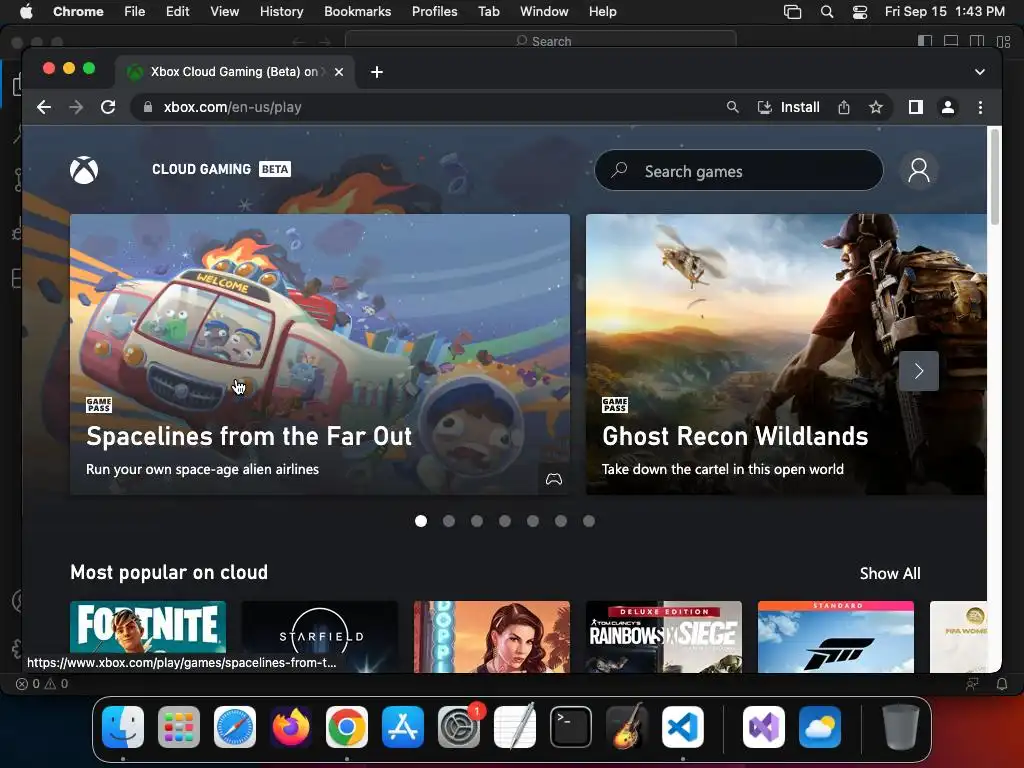Image resolution: width=1024 pixels, height=768 pixels.
Task: Open the Fortnite game thumbnail
Action: point(148,637)
